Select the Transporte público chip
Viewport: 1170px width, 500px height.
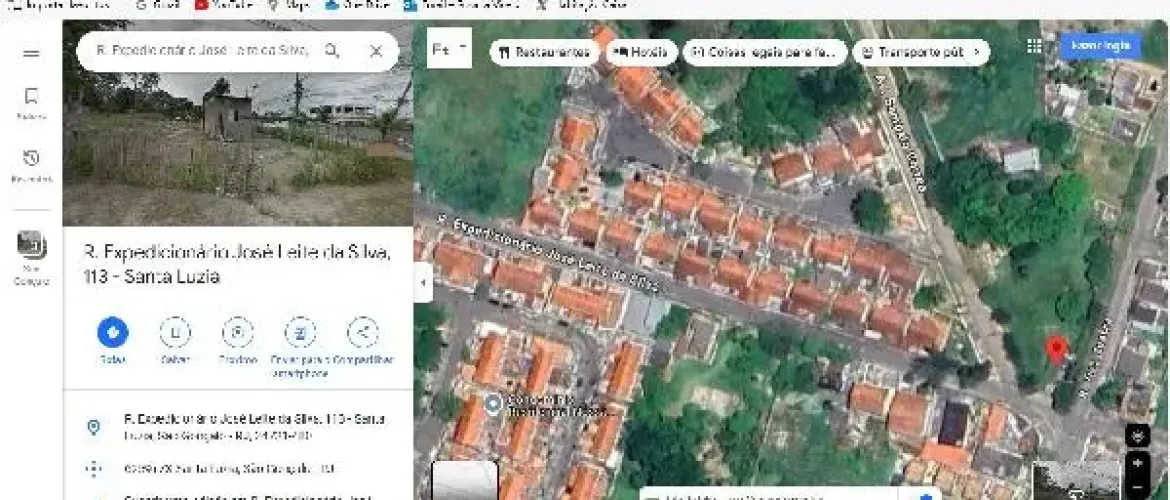[x=912, y=52]
